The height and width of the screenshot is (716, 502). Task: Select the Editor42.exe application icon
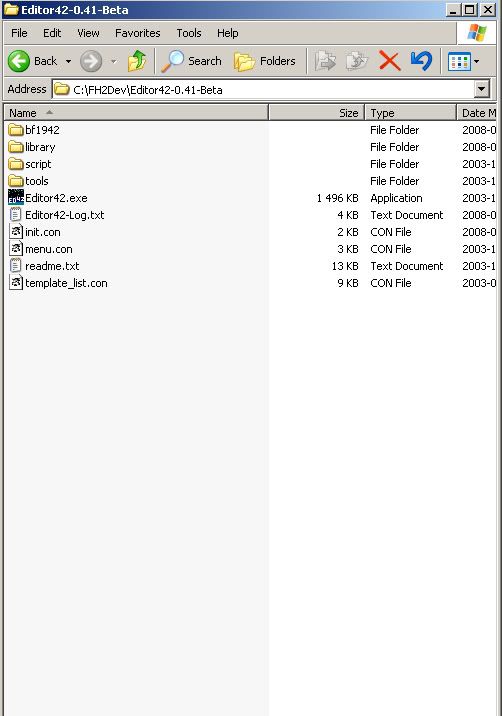(x=16, y=197)
